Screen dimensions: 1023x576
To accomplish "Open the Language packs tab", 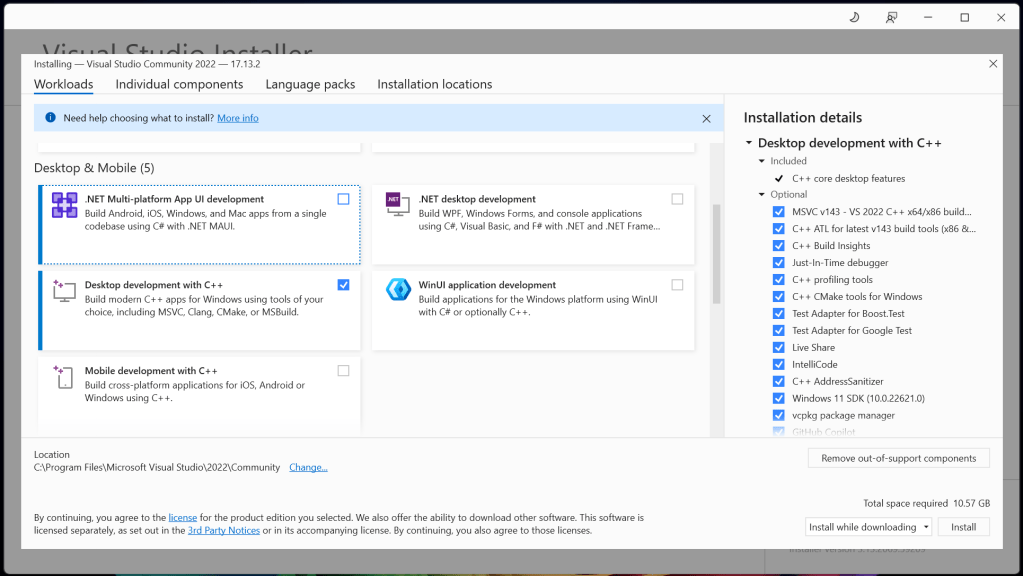I will point(310,85).
